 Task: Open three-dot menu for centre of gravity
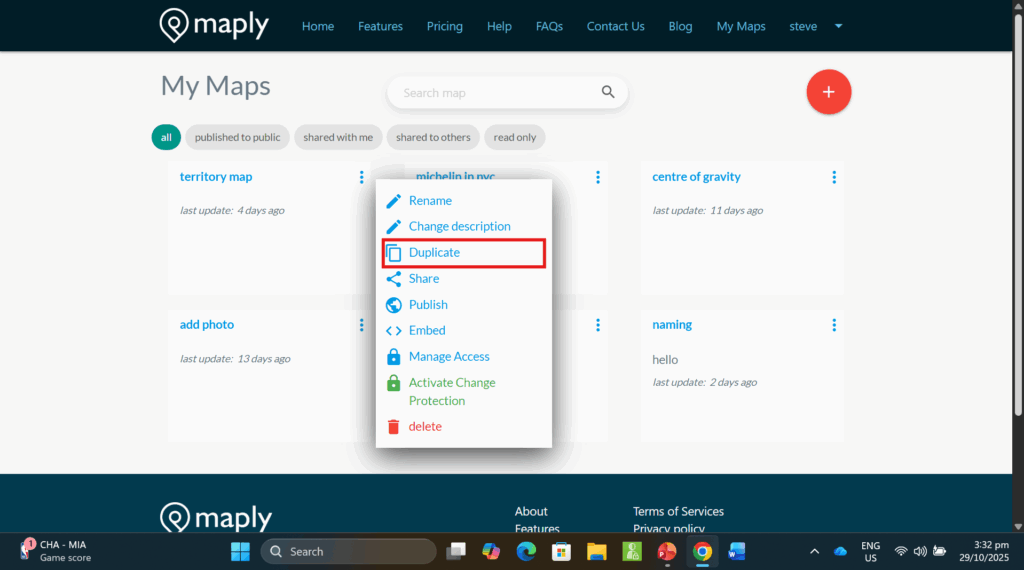tap(834, 177)
